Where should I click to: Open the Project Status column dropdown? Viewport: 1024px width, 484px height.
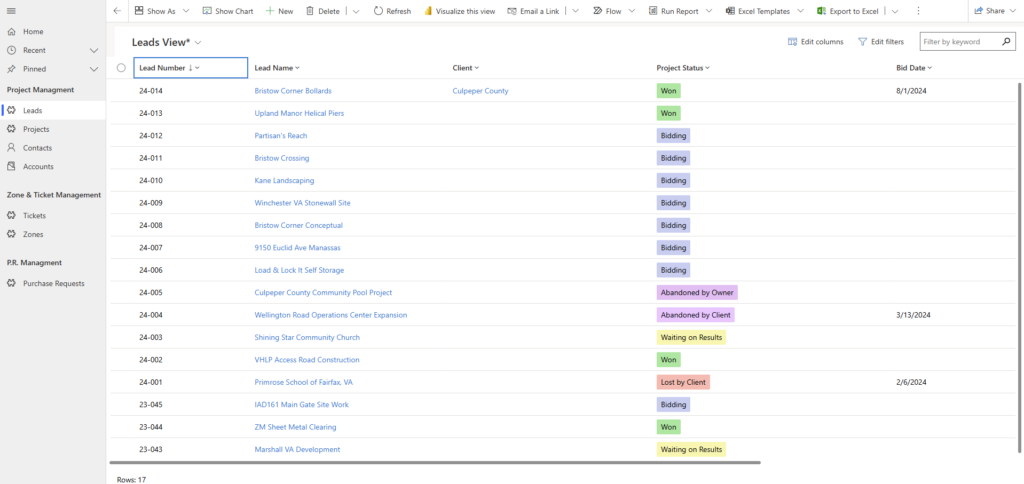coord(707,68)
